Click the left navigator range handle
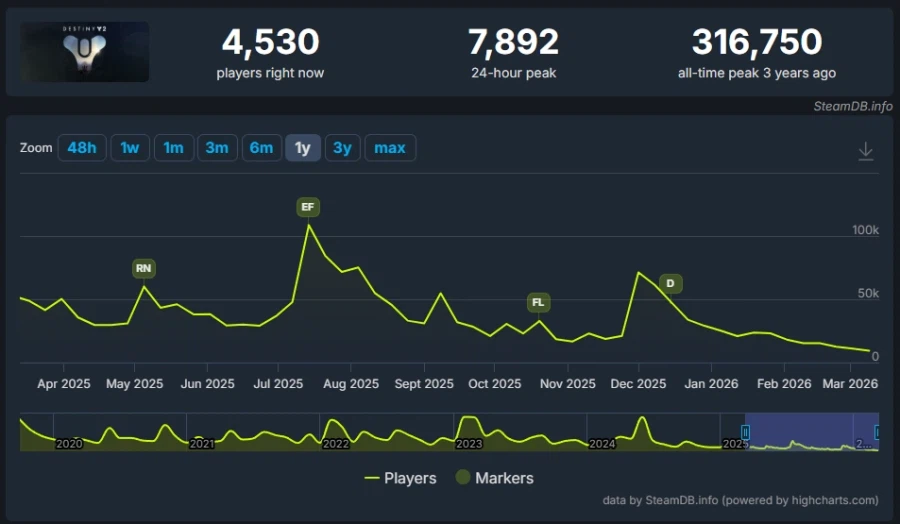Screen dimensions: 900x524 point(745,432)
